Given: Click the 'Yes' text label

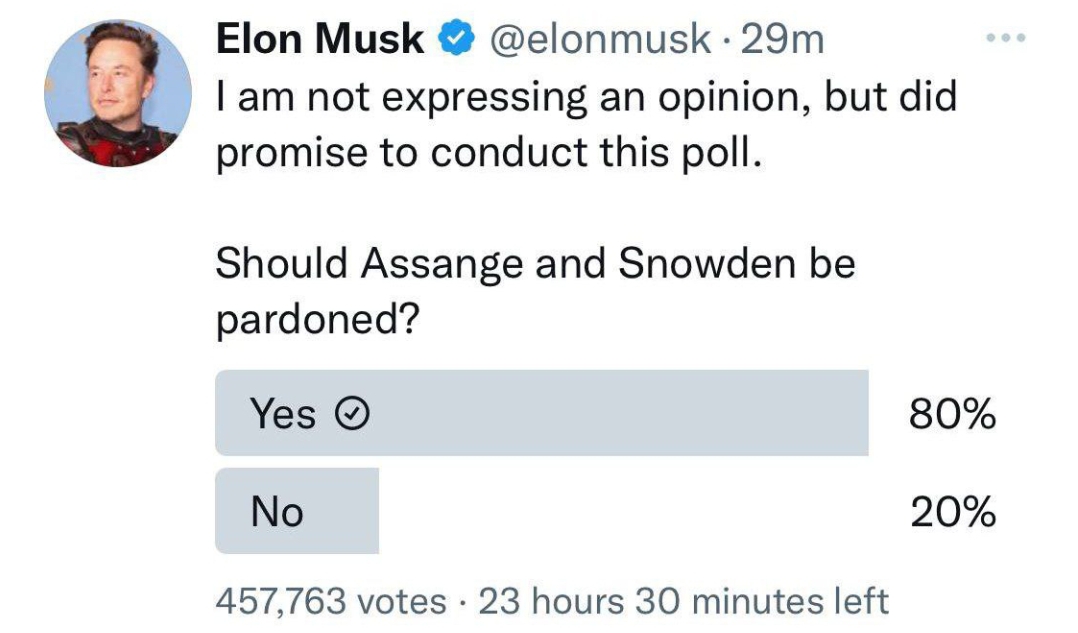Looking at the screenshot, I should tap(283, 414).
